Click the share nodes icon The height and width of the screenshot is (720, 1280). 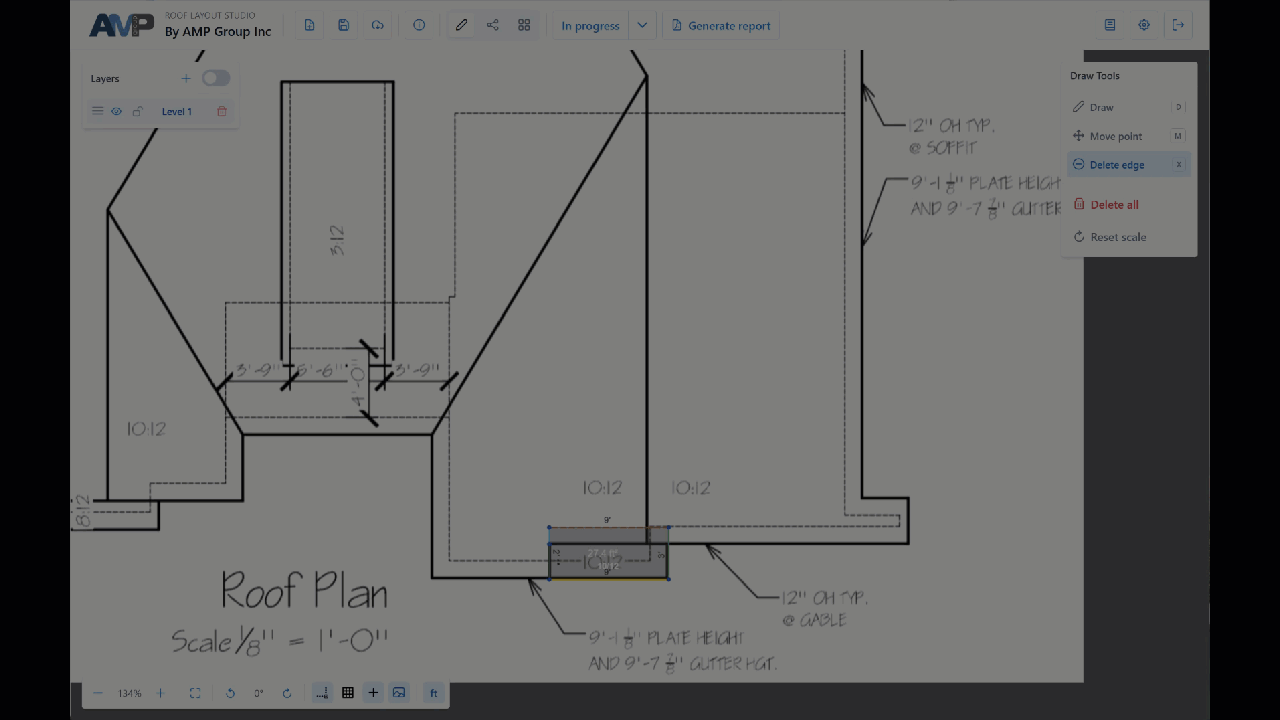pyautogui.click(x=492, y=25)
